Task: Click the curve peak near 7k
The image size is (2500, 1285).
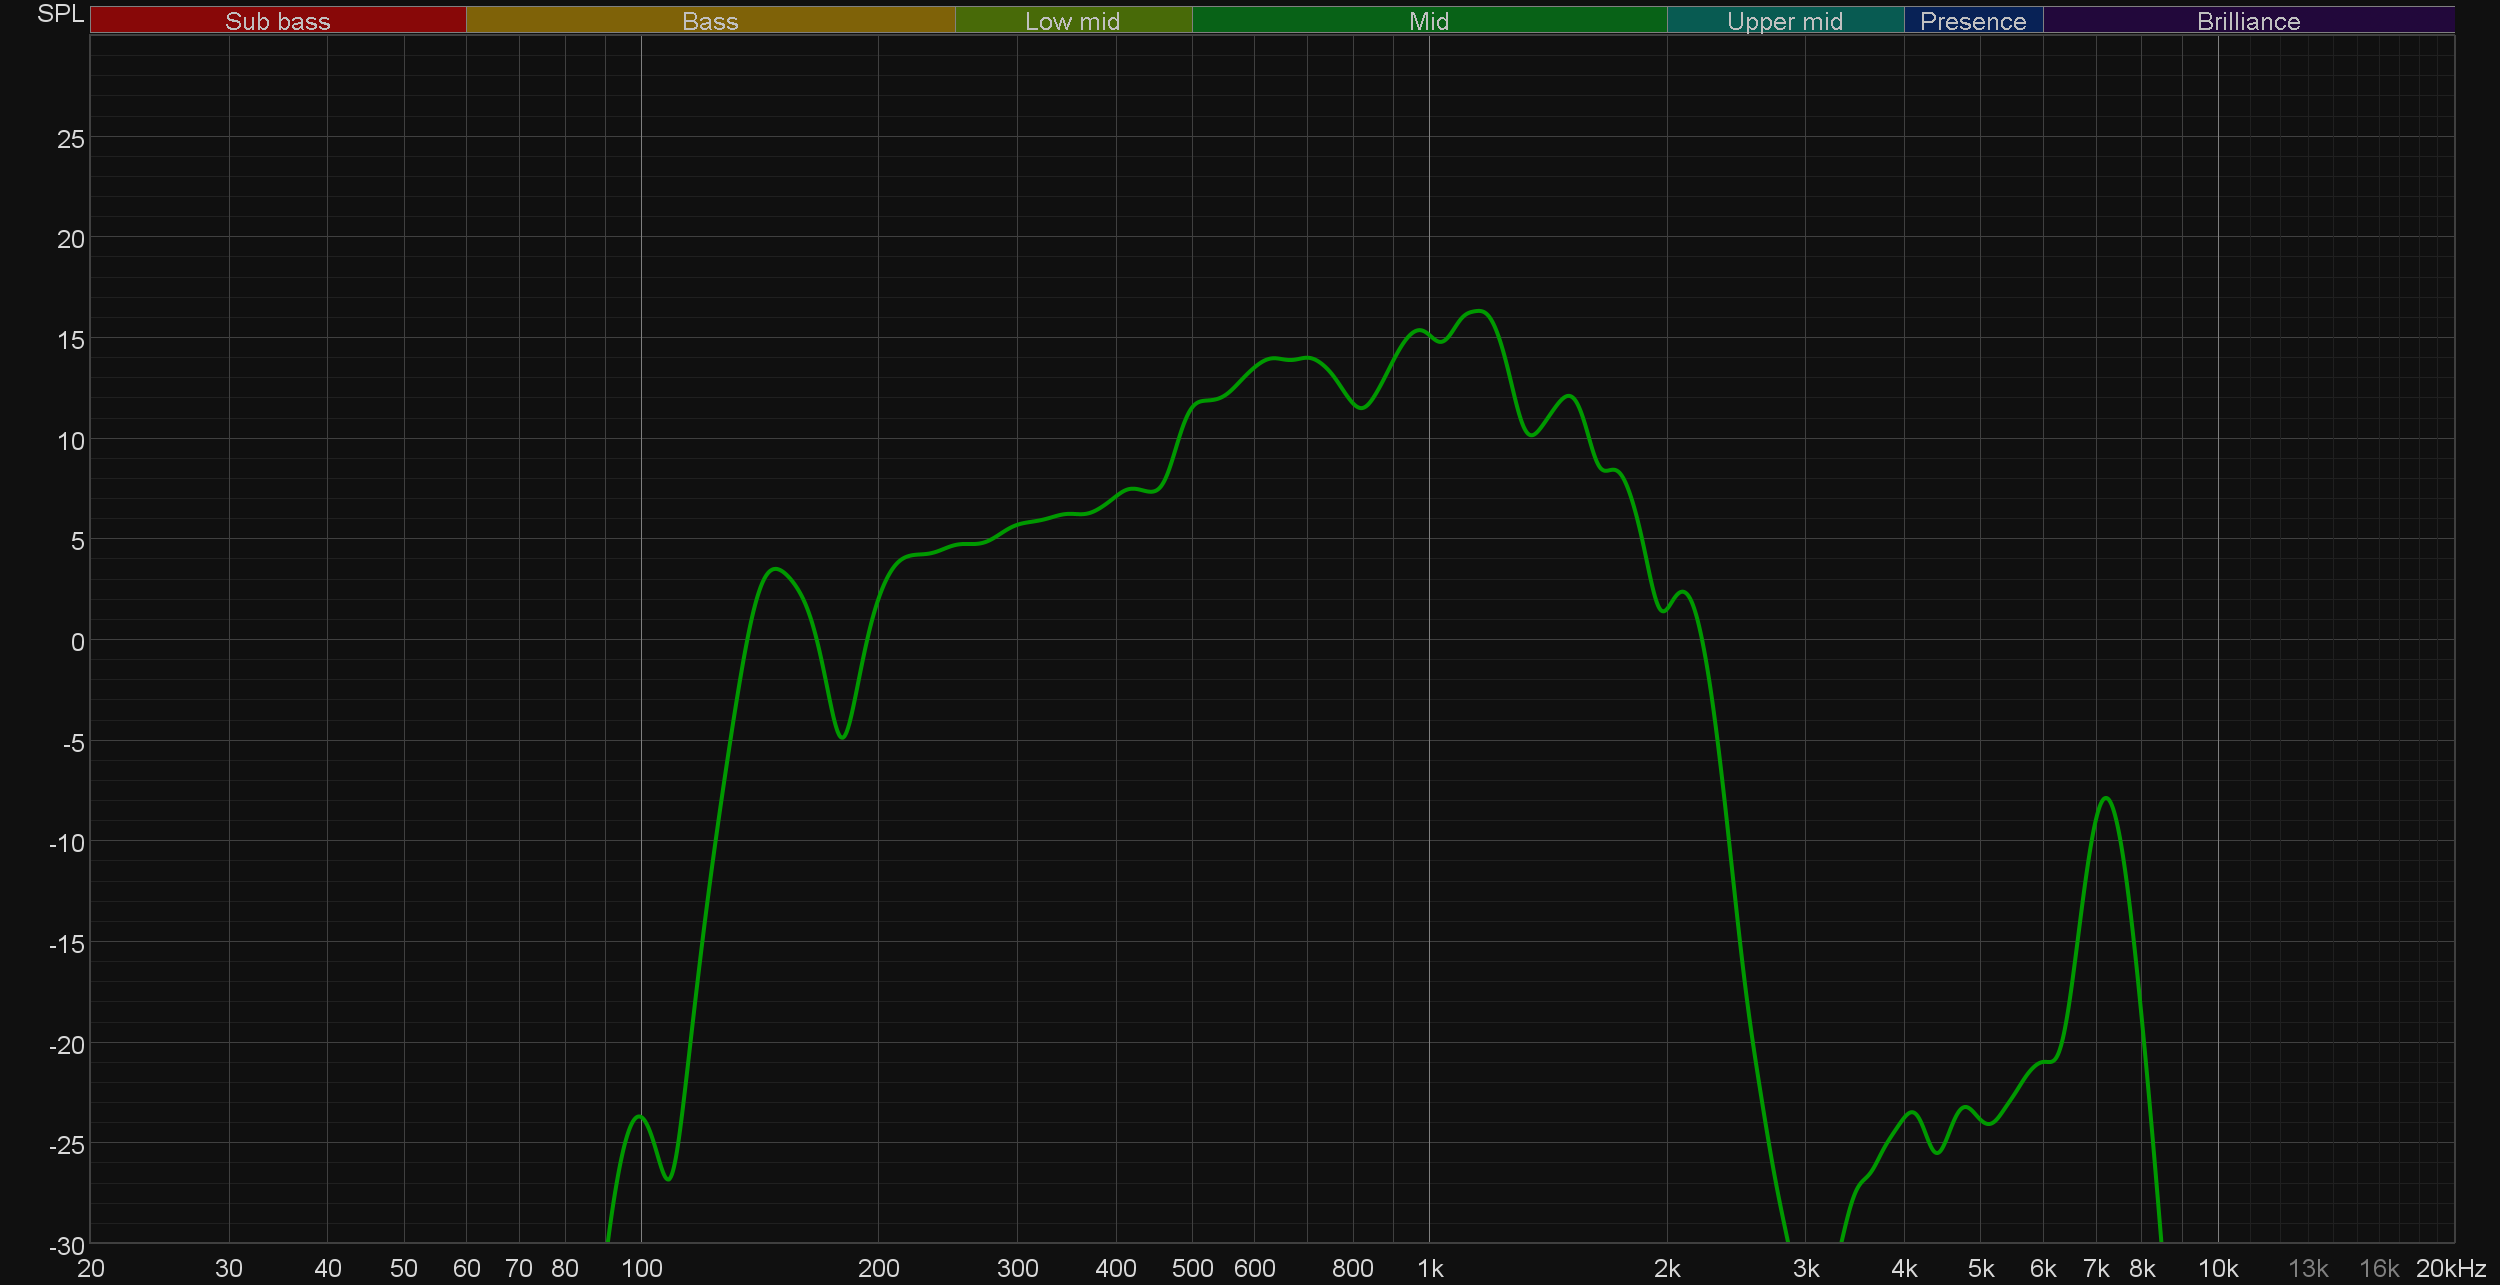Action: pos(2106,798)
